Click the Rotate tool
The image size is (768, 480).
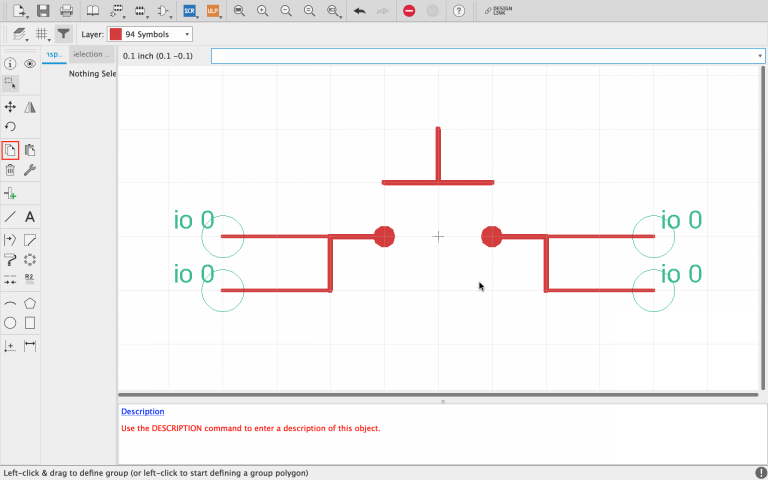tap(10, 127)
